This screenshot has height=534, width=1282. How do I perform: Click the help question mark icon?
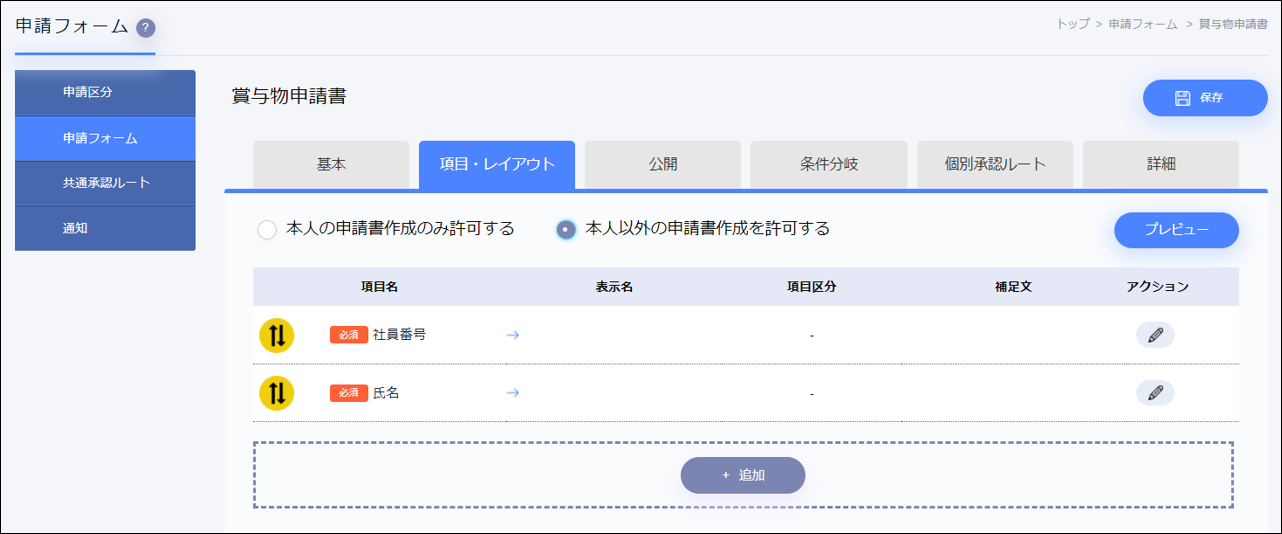point(146,28)
